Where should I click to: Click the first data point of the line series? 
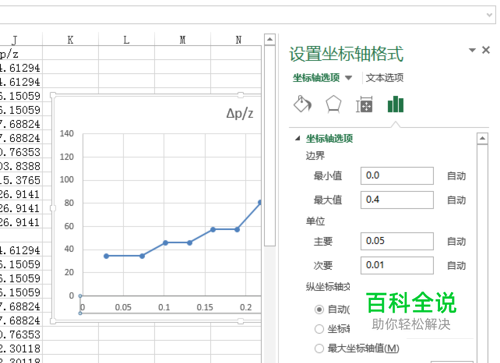click(x=106, y=256)
